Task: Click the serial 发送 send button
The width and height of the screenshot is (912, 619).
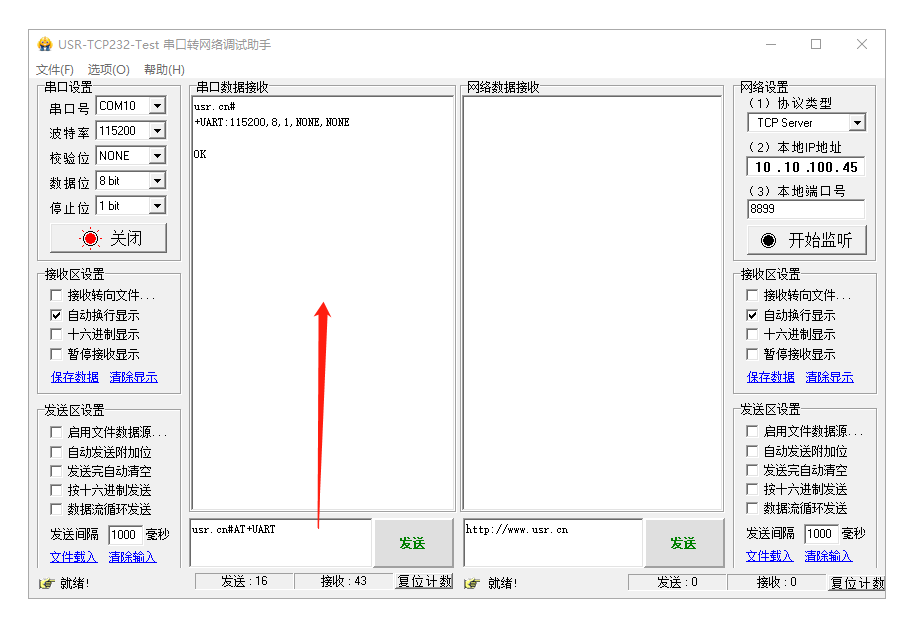Action: coord(413,543)
